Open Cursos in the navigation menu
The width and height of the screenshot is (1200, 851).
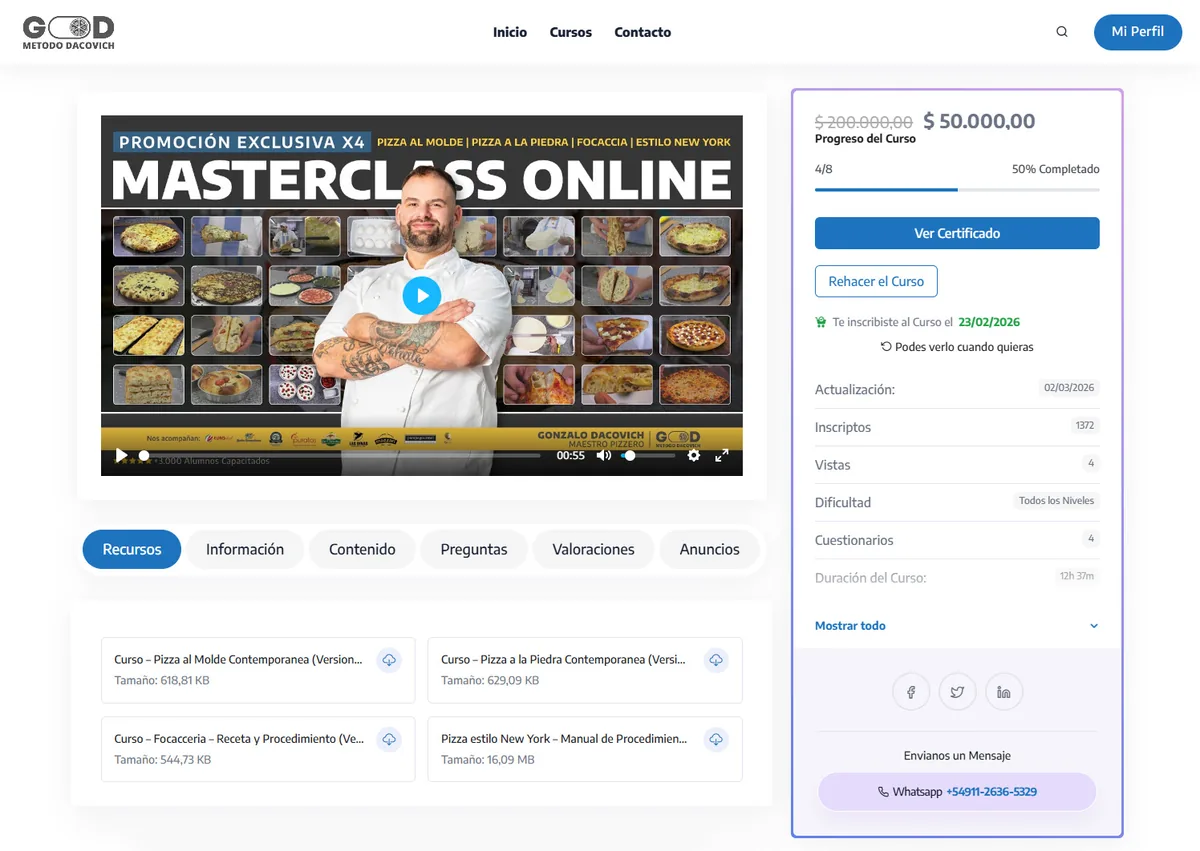click(x=571, y=32)
